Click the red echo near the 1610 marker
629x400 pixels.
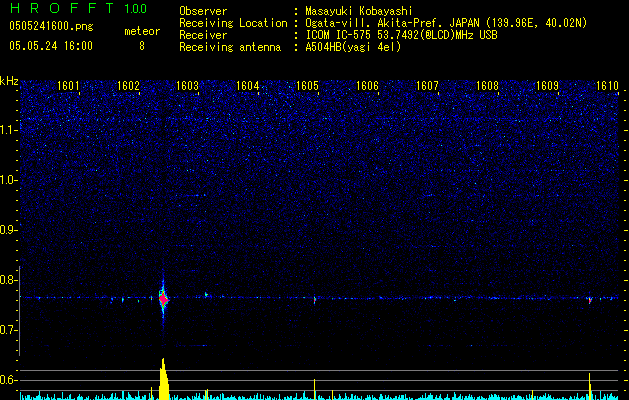coord(590,300)
